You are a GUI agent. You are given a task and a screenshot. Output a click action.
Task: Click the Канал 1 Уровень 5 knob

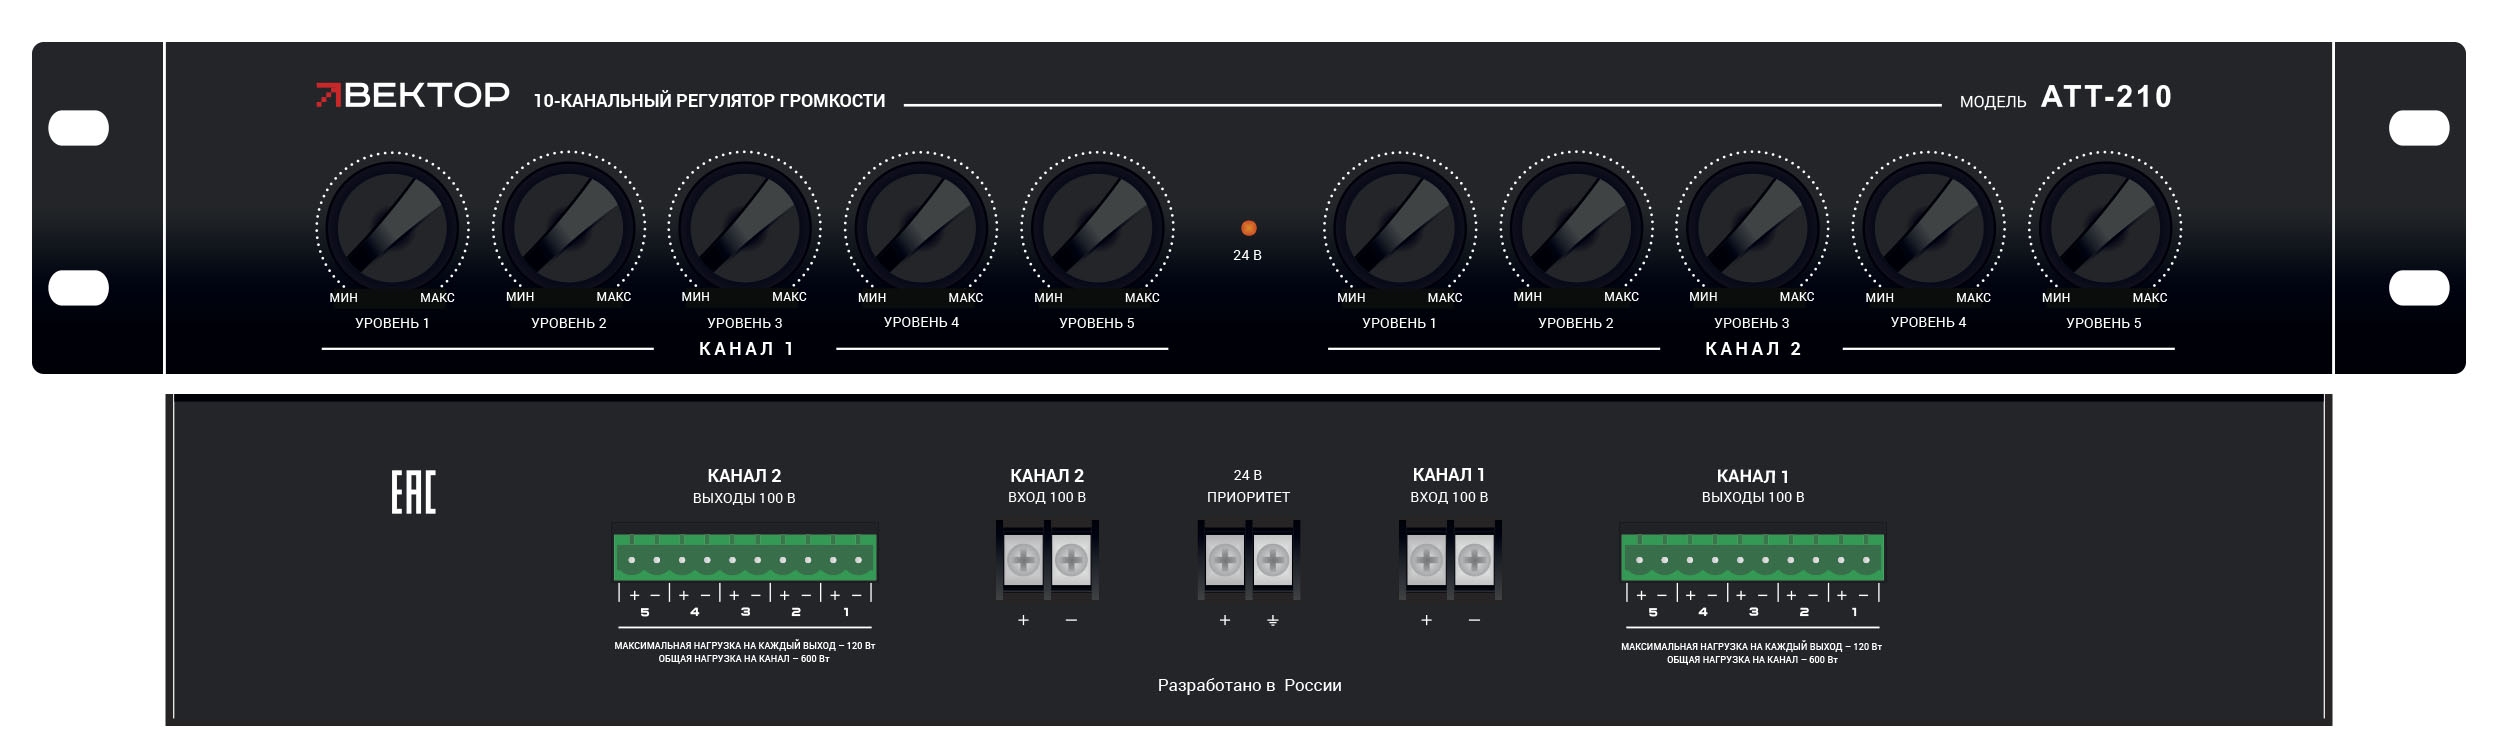point(1097,228)
